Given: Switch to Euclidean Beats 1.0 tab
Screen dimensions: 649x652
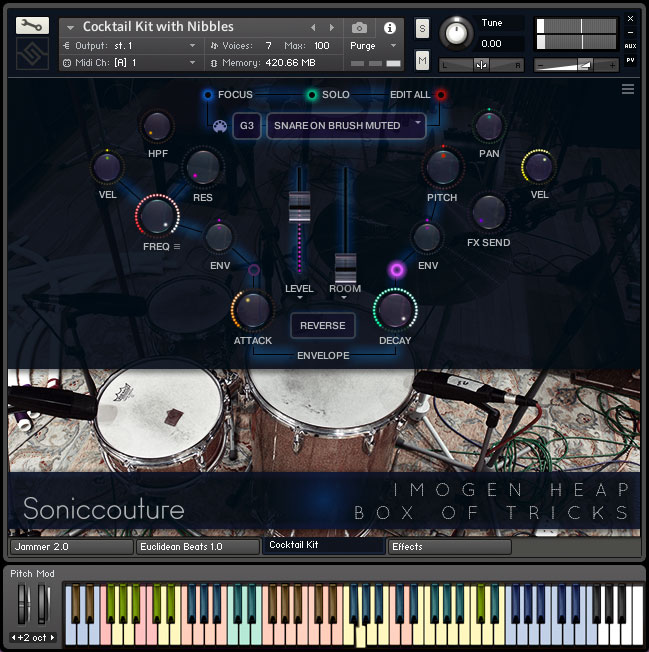Looking at the screenshot, I should click(x=198, y=547).
